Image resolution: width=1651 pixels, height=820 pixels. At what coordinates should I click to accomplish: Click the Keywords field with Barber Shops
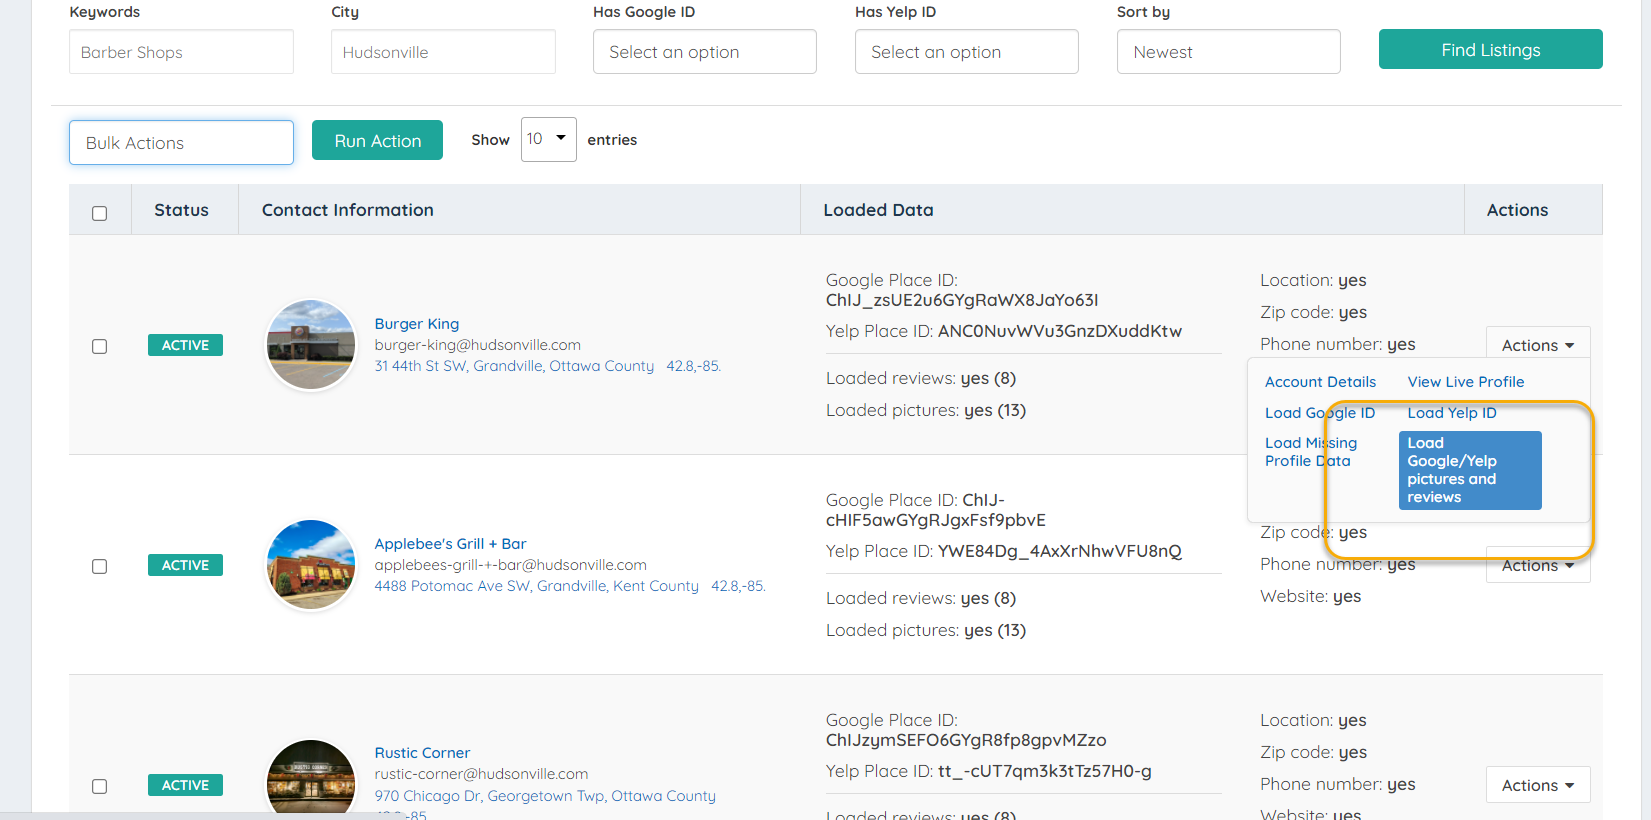click(x=181, y=52)
